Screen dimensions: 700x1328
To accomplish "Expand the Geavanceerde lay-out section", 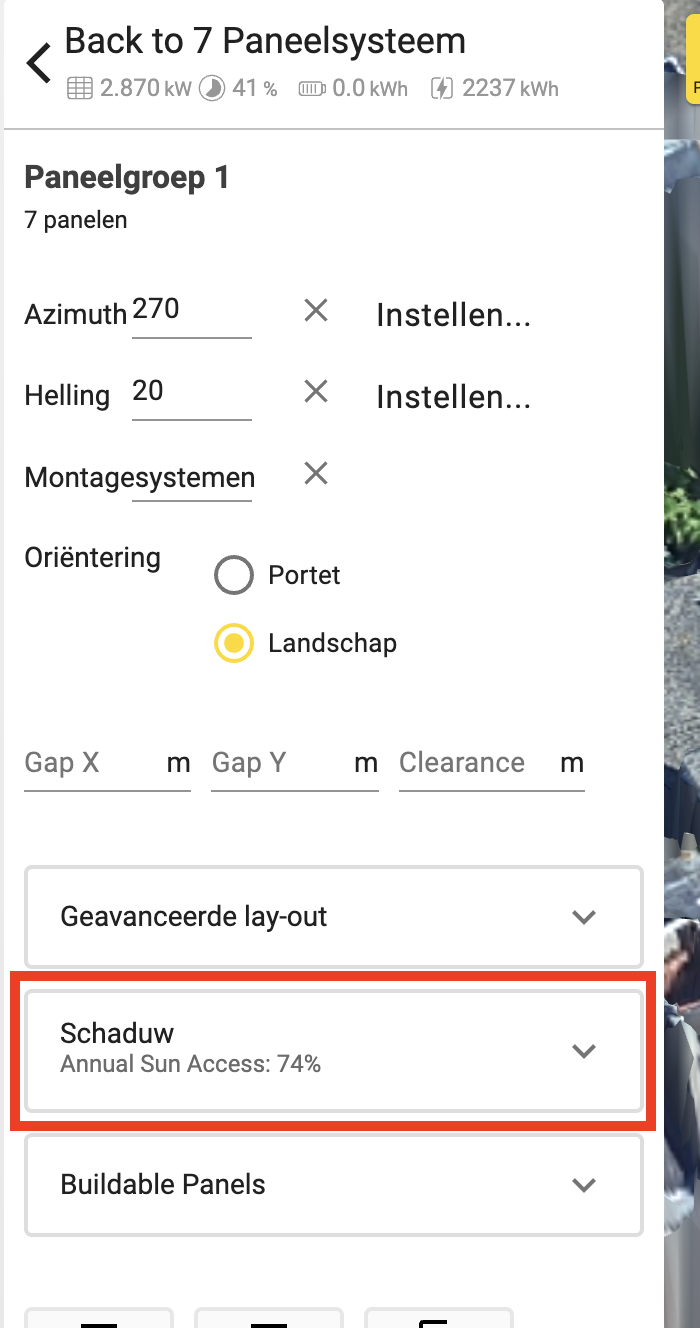I will click(x=333, y=917).
